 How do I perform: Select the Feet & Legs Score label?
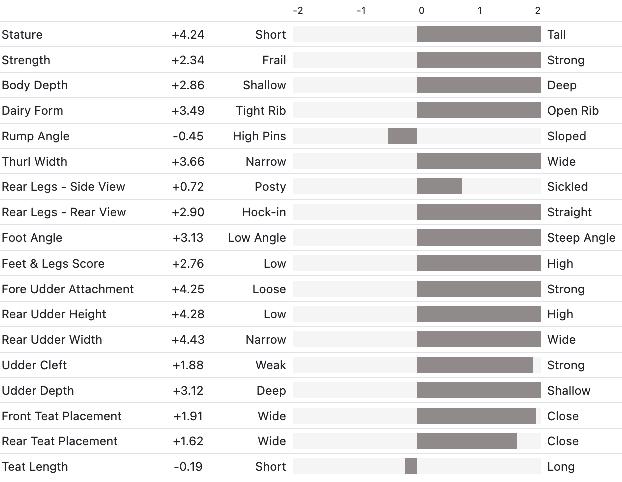[x=53, y=264]
